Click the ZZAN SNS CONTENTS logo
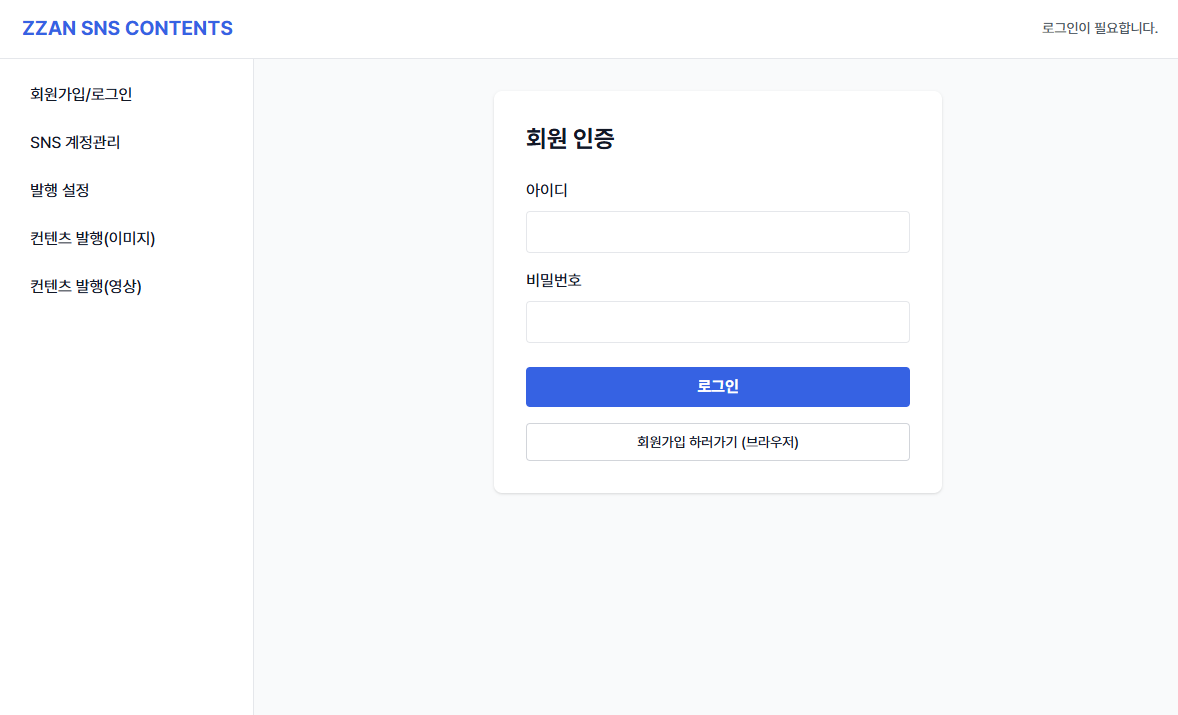The width and height of the screenshot is (1178, 715). (x=127, y=28)
